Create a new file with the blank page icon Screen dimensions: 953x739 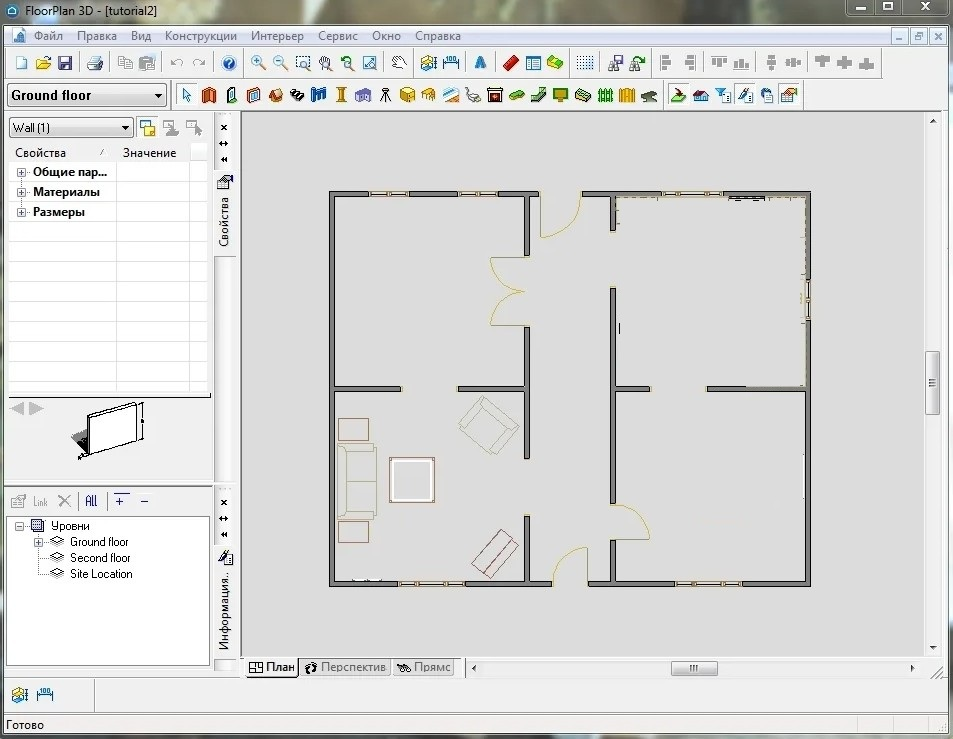coord(21,63)
